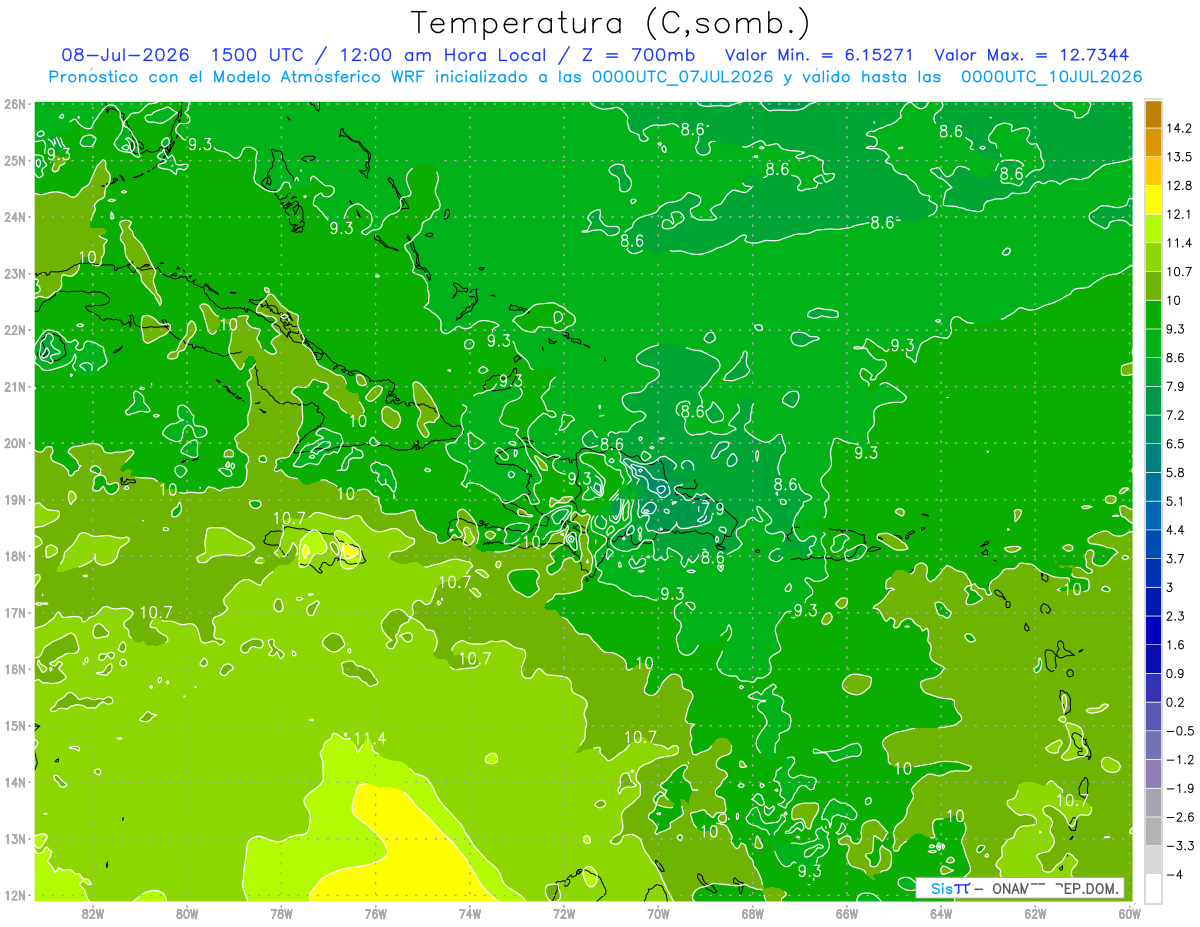
Task: Pick the purple swatch between -1.9 and -1.2
Action: pyautogui.click(x=1153, y=773)
